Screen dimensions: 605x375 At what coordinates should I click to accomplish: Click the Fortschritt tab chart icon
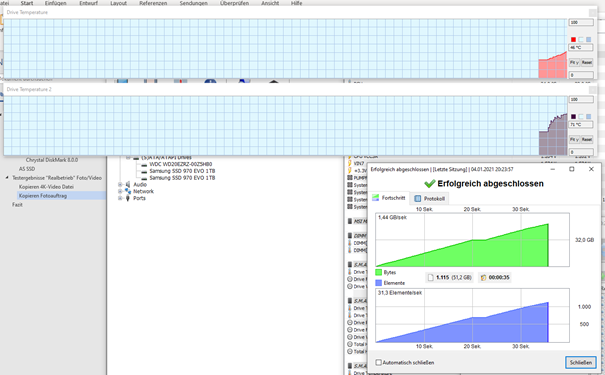(375, 198)
